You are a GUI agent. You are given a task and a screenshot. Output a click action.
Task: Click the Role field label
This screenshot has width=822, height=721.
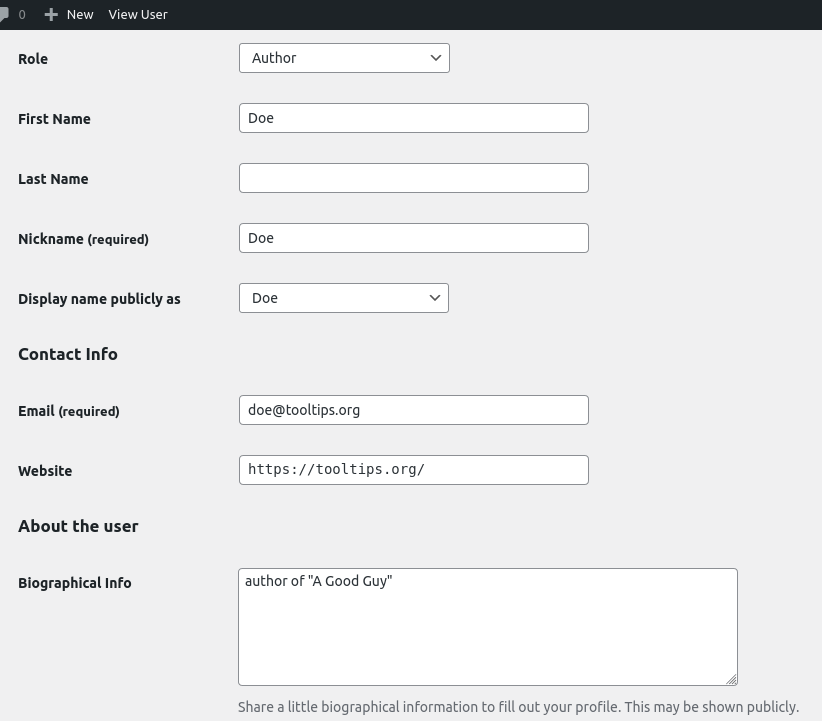[33, 59]
